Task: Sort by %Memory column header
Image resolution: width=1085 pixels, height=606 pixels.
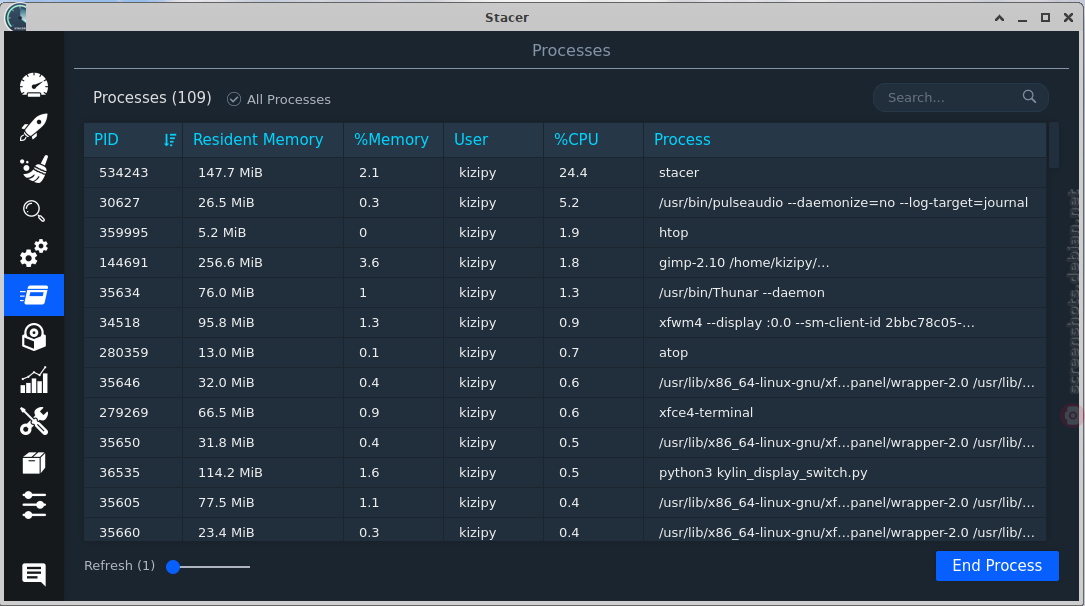Action: tap(393, 140)
